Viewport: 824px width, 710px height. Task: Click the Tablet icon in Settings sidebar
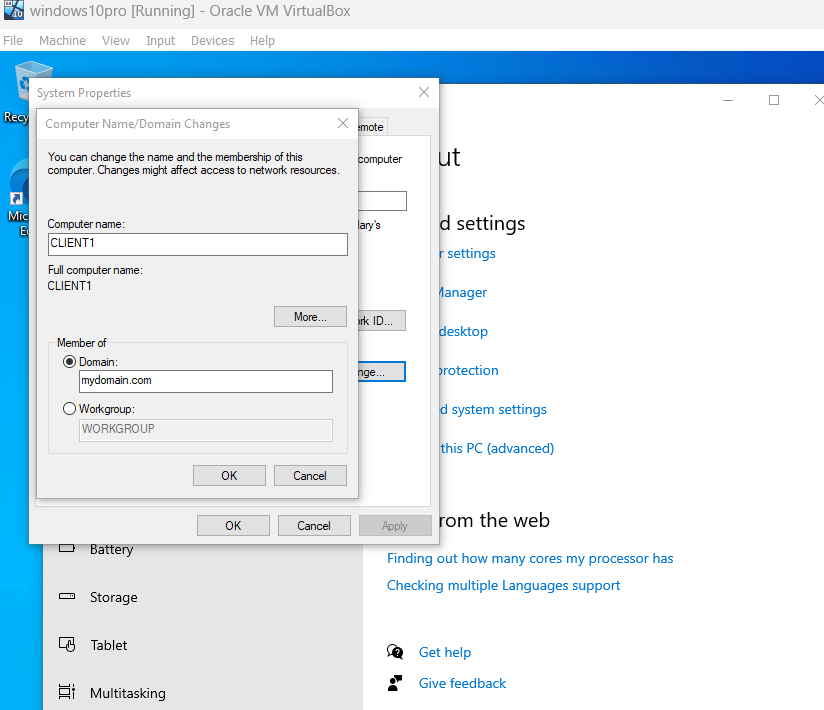pyautogui.click(x=67, y=644)
